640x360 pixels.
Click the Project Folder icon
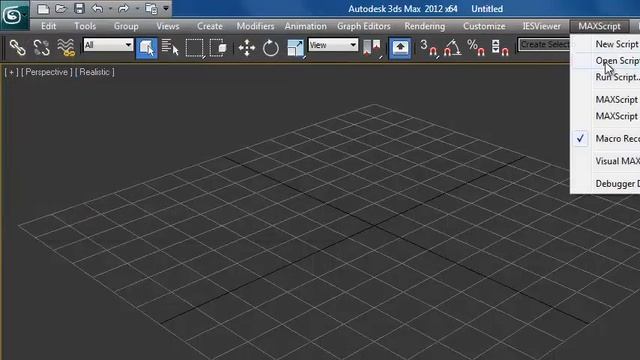pos(151,9)
